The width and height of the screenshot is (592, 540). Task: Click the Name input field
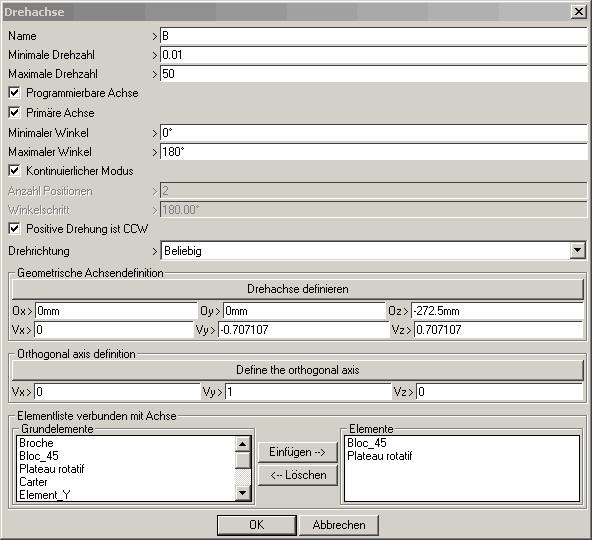(373, 36)
